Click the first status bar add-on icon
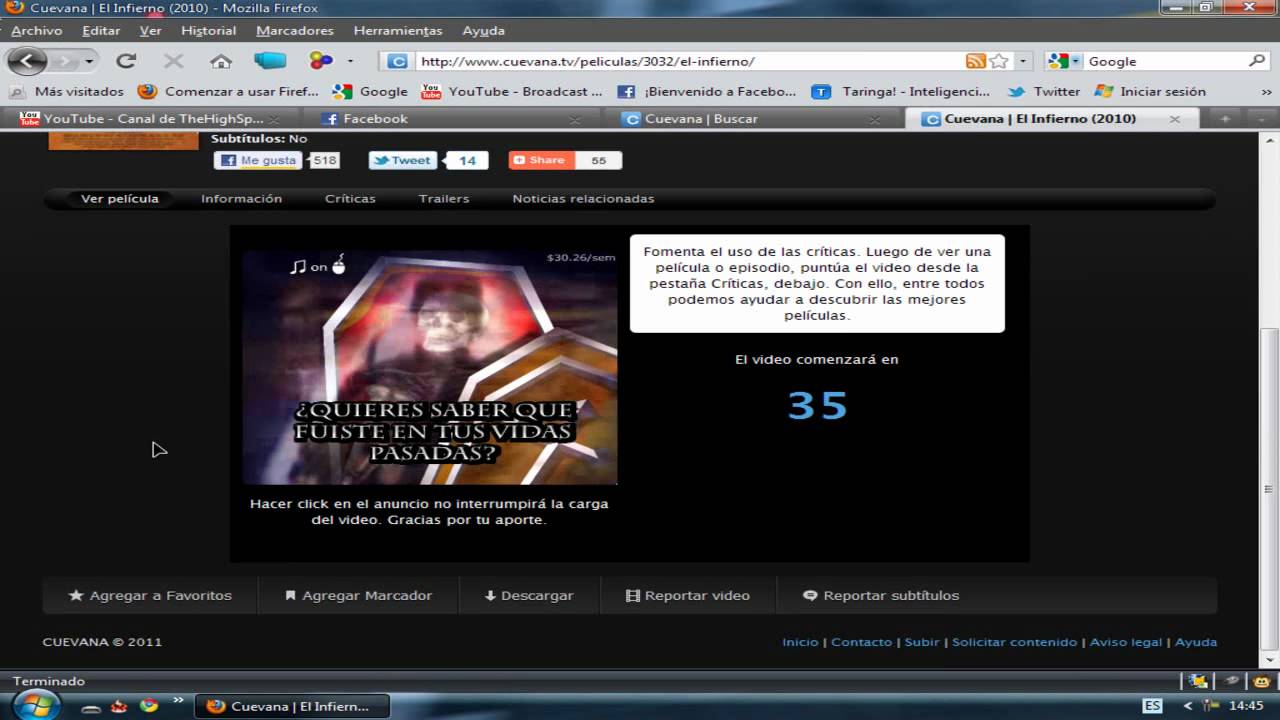1280x720 pixels. [x=1198, y=681]
